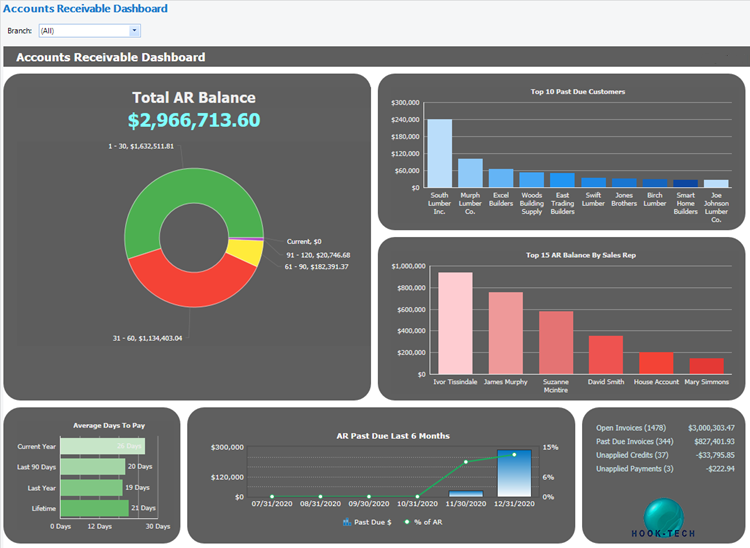Click the Last Year days-to-pay bar
The image size is (750, 548).
tap(91, 488)
